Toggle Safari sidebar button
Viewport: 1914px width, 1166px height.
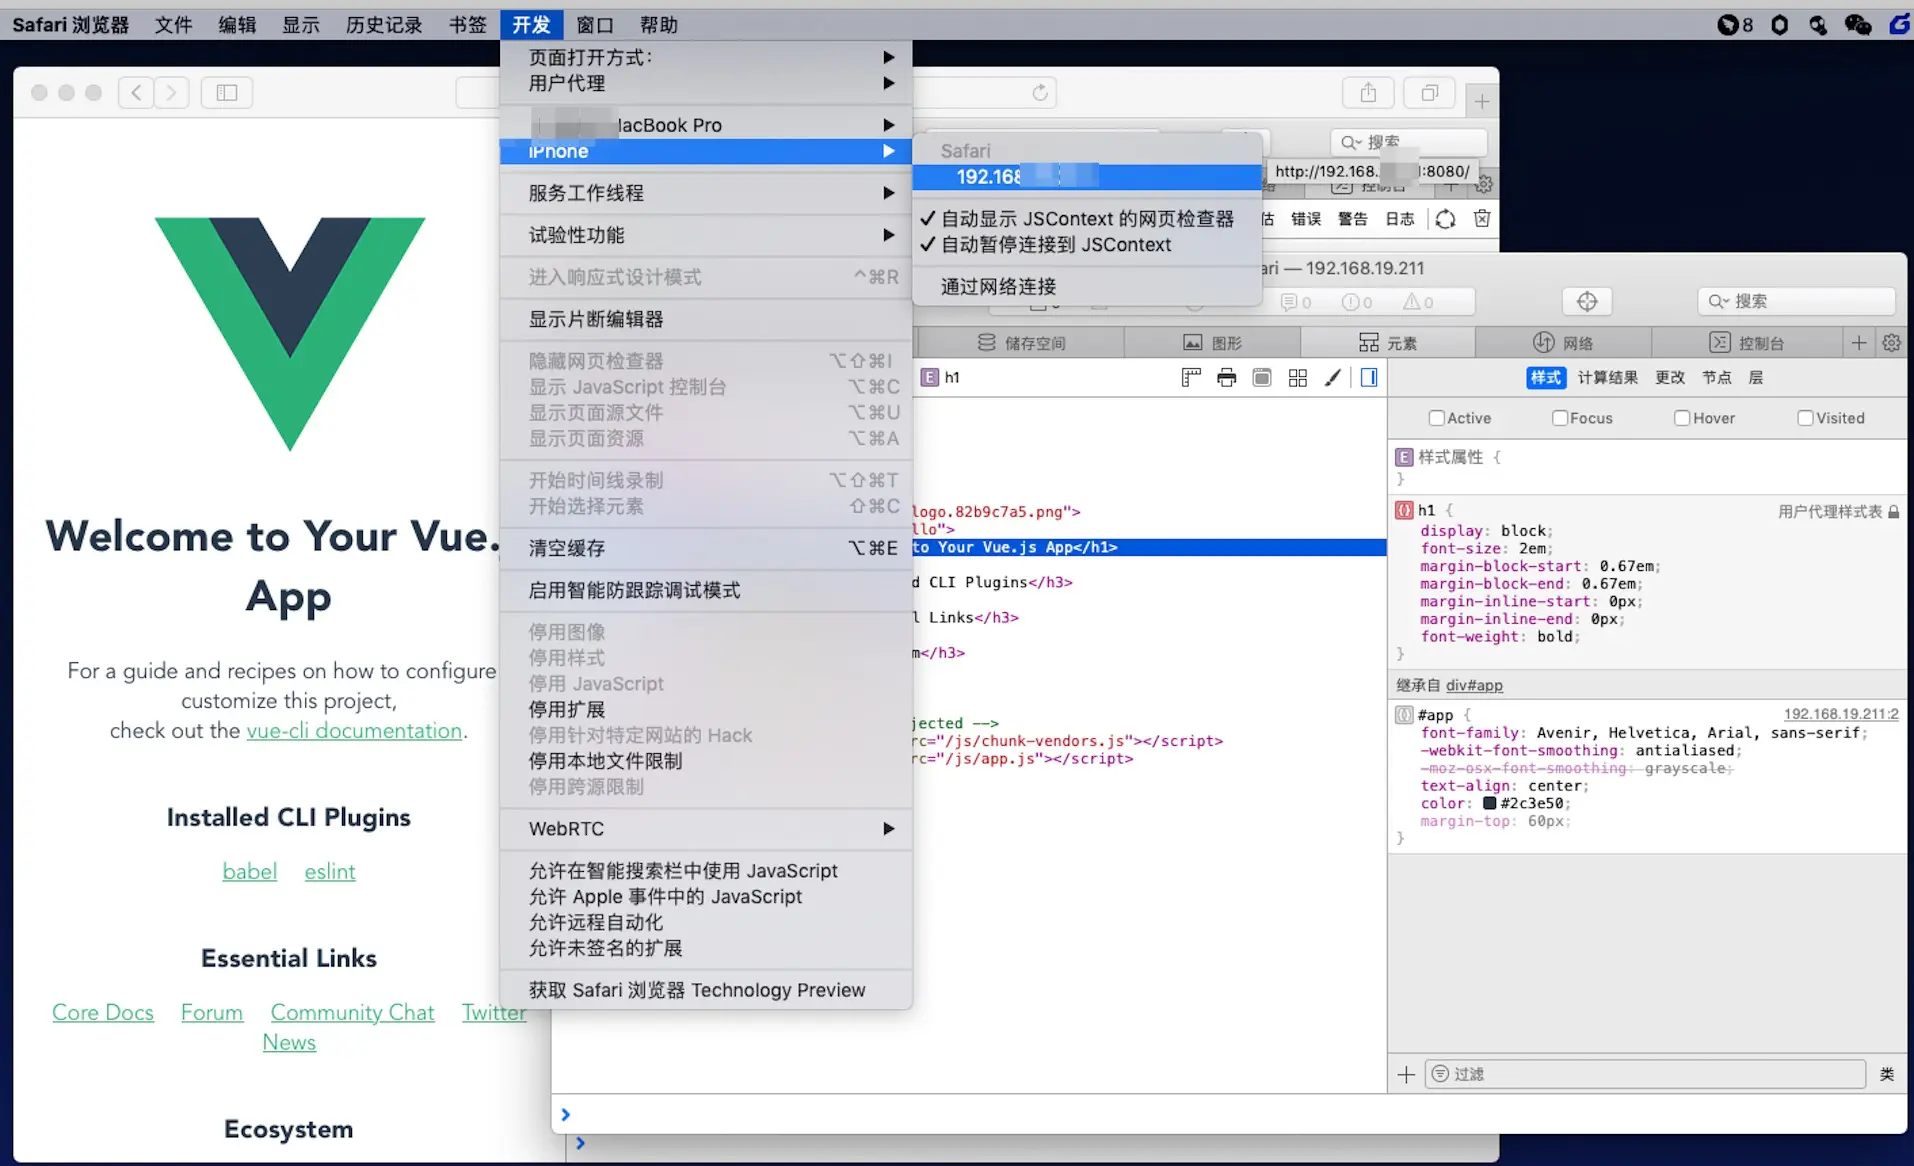[227, 93]
